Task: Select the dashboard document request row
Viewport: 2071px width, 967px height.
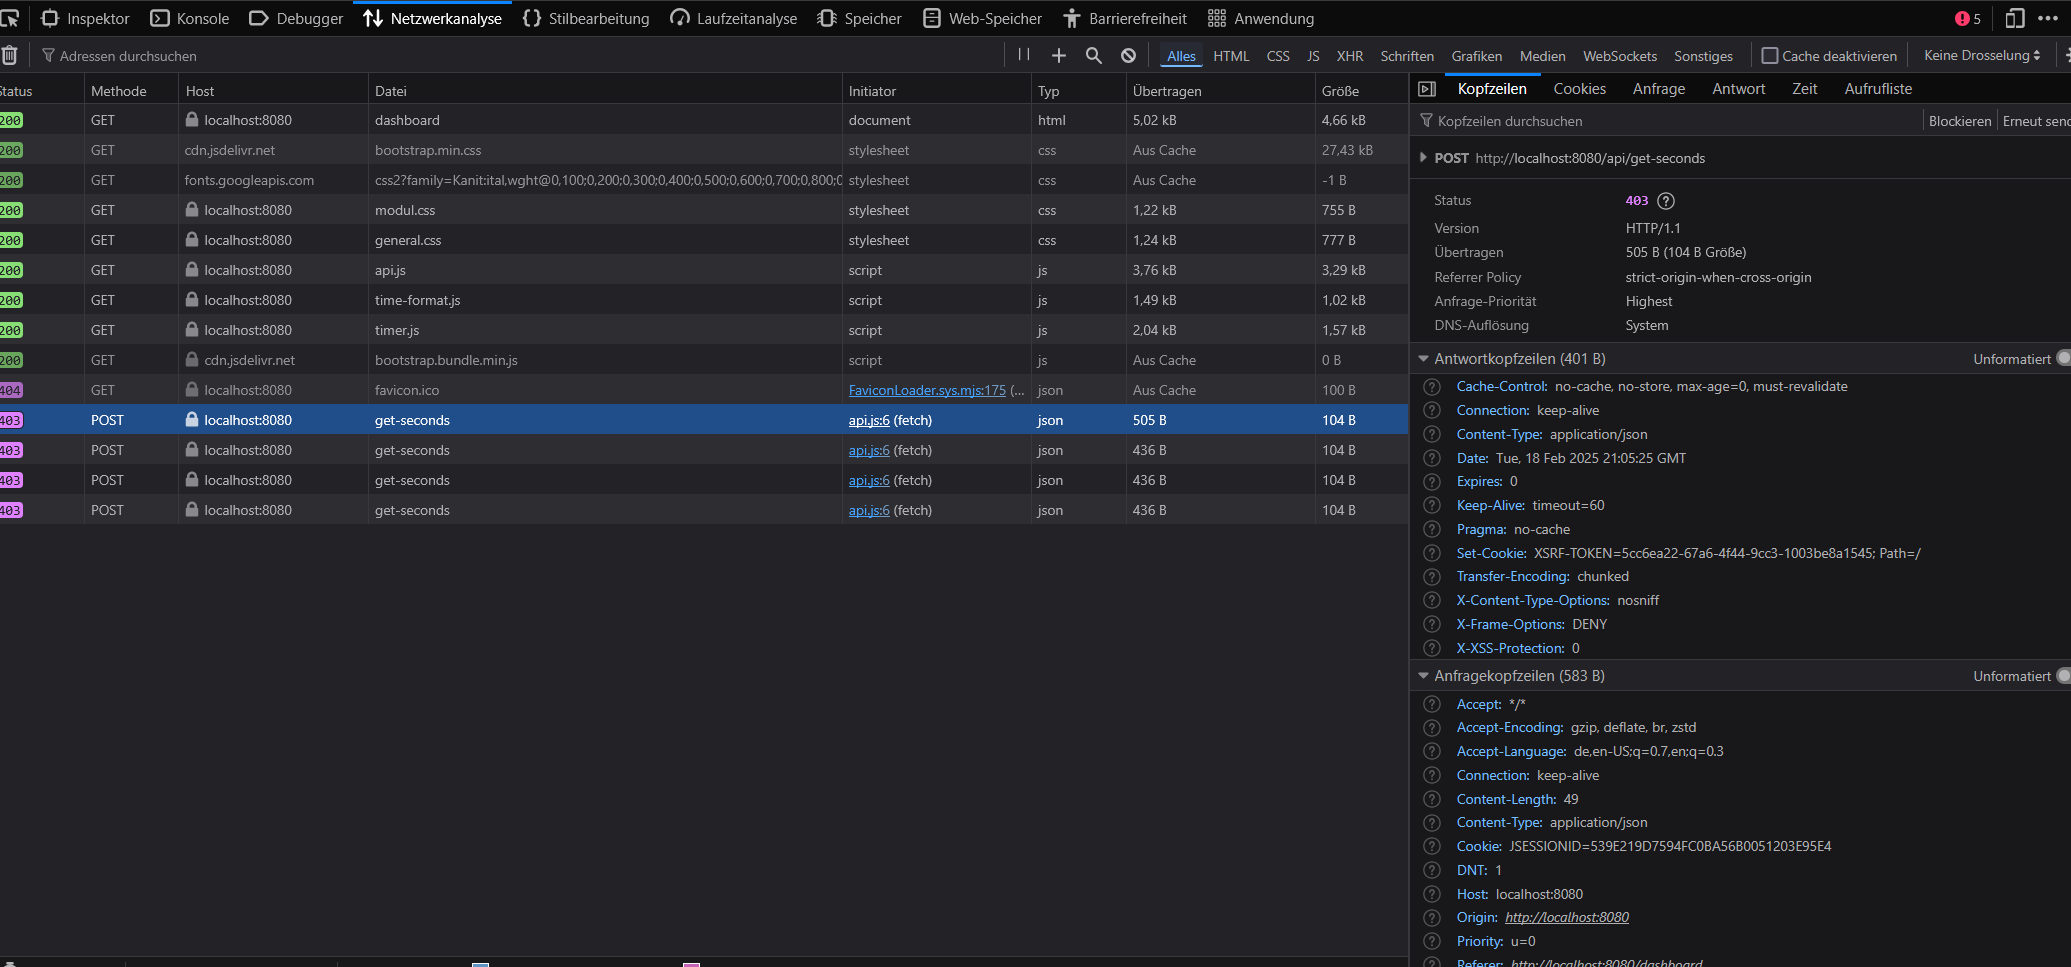Action: coord(704,120)
